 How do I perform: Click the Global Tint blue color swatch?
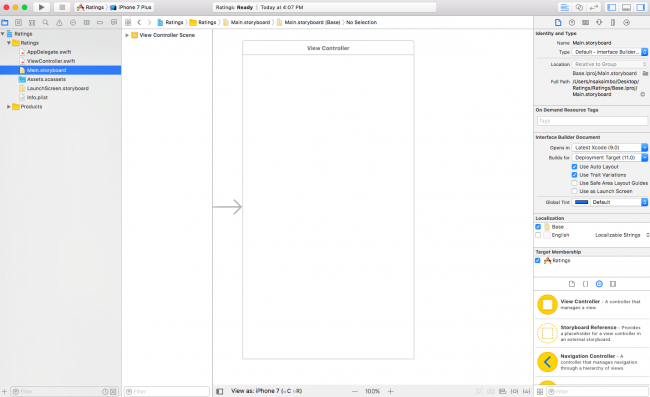pyautogui.click(x=582, y=202)
